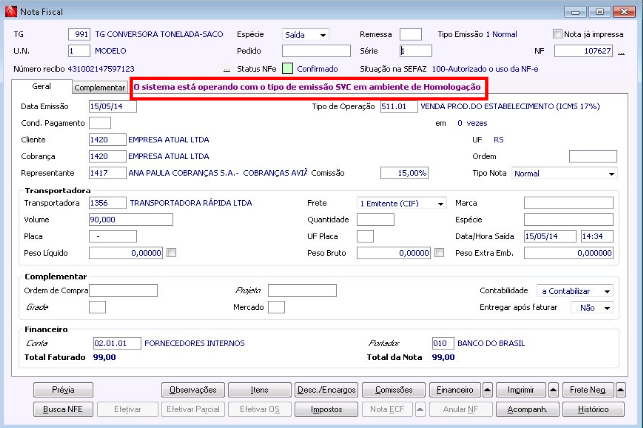Click the NF number field 107627
Image resolution: width=643 pixels, height=428 pixels.
(584, 51)
